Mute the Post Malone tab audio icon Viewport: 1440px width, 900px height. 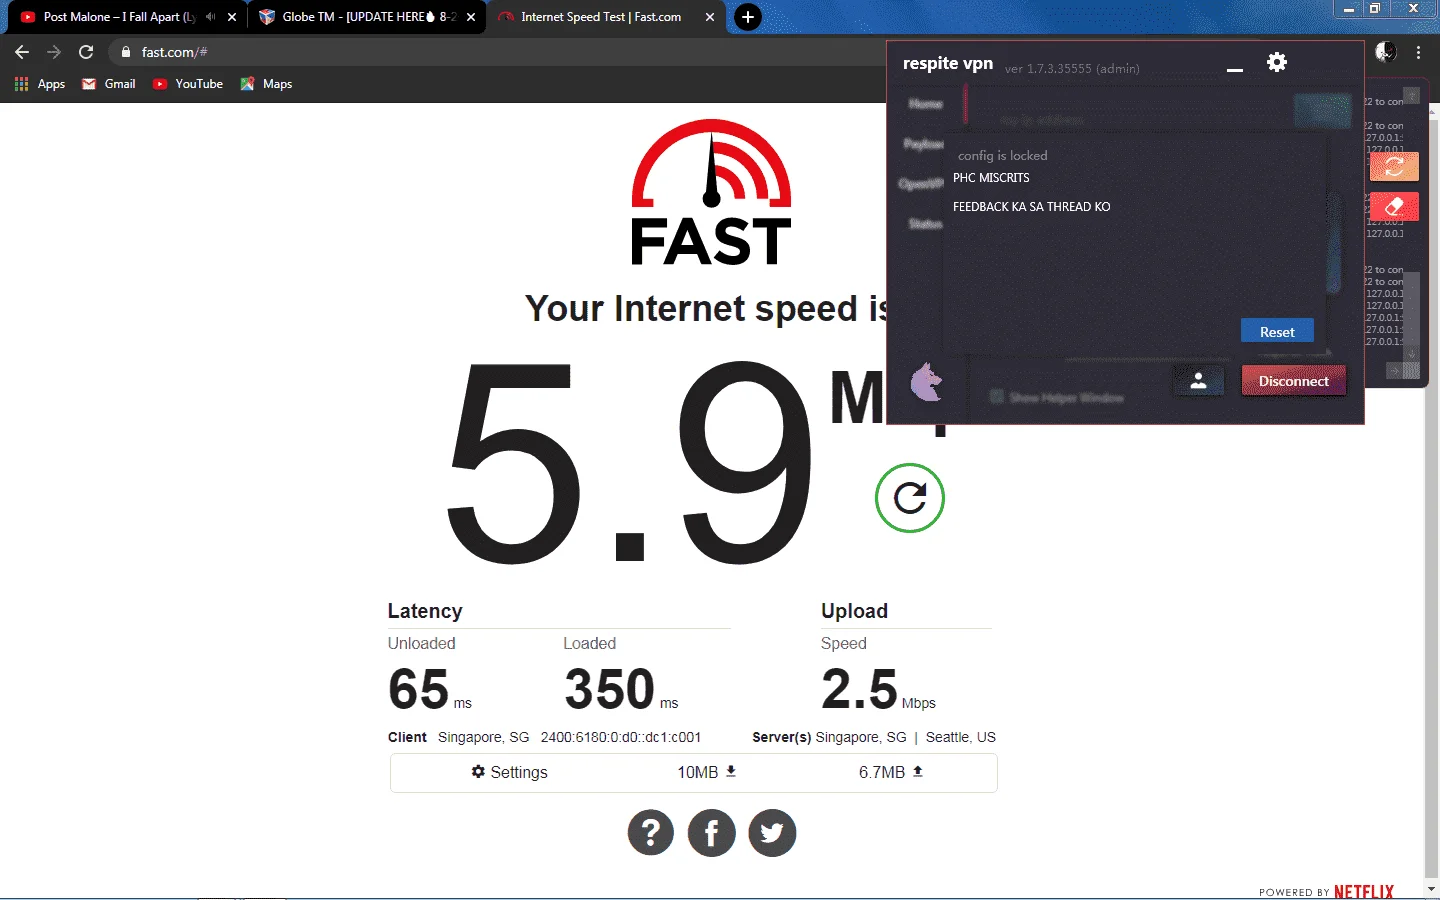point(210,17)
